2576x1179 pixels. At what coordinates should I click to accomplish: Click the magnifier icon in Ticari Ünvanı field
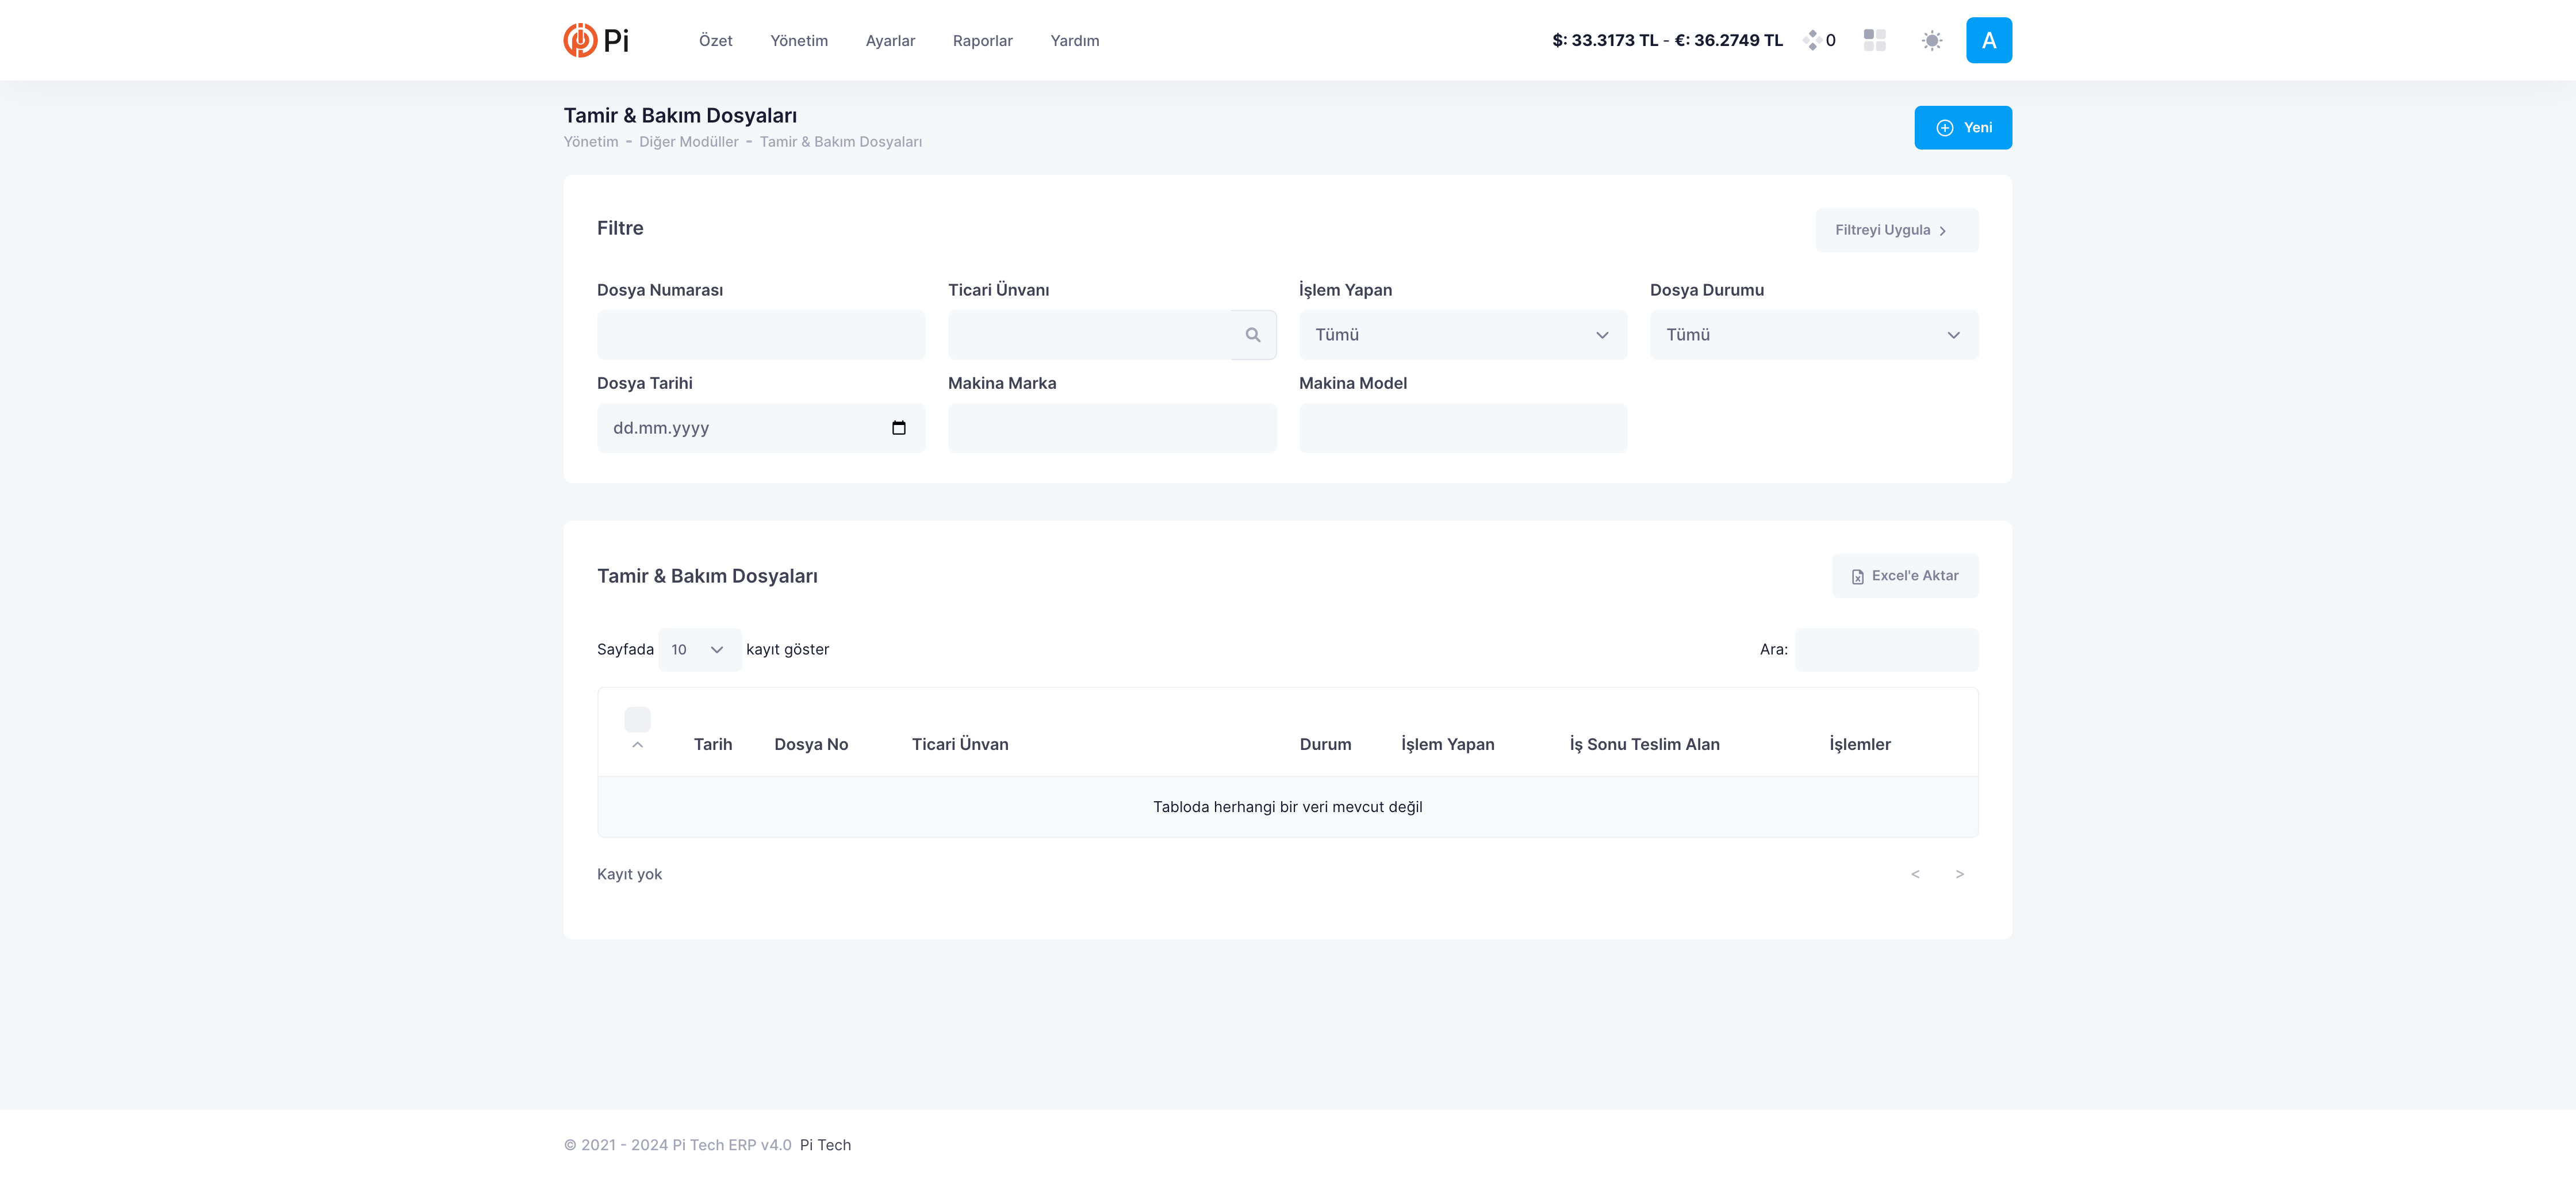click(1252, 335)
